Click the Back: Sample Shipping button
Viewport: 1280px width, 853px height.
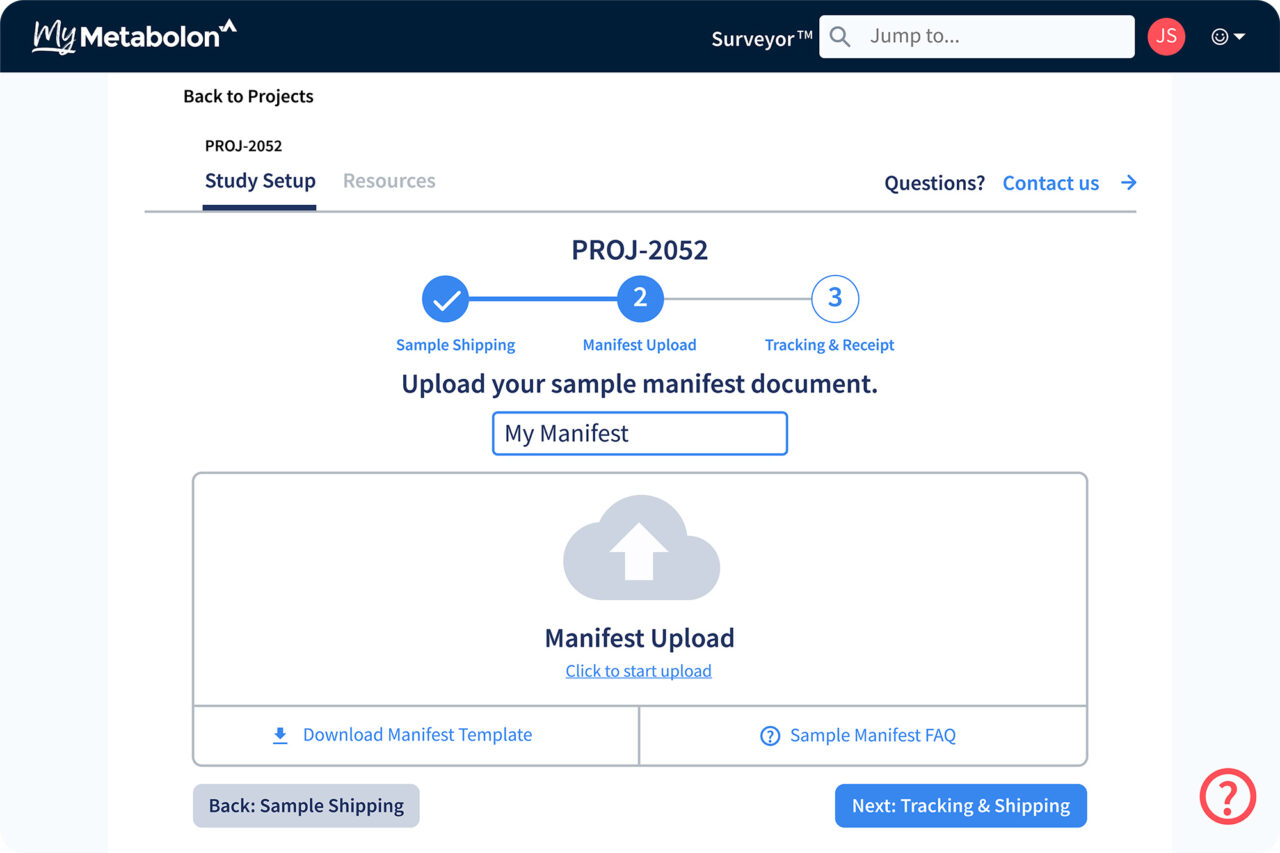tap(305, 805)
